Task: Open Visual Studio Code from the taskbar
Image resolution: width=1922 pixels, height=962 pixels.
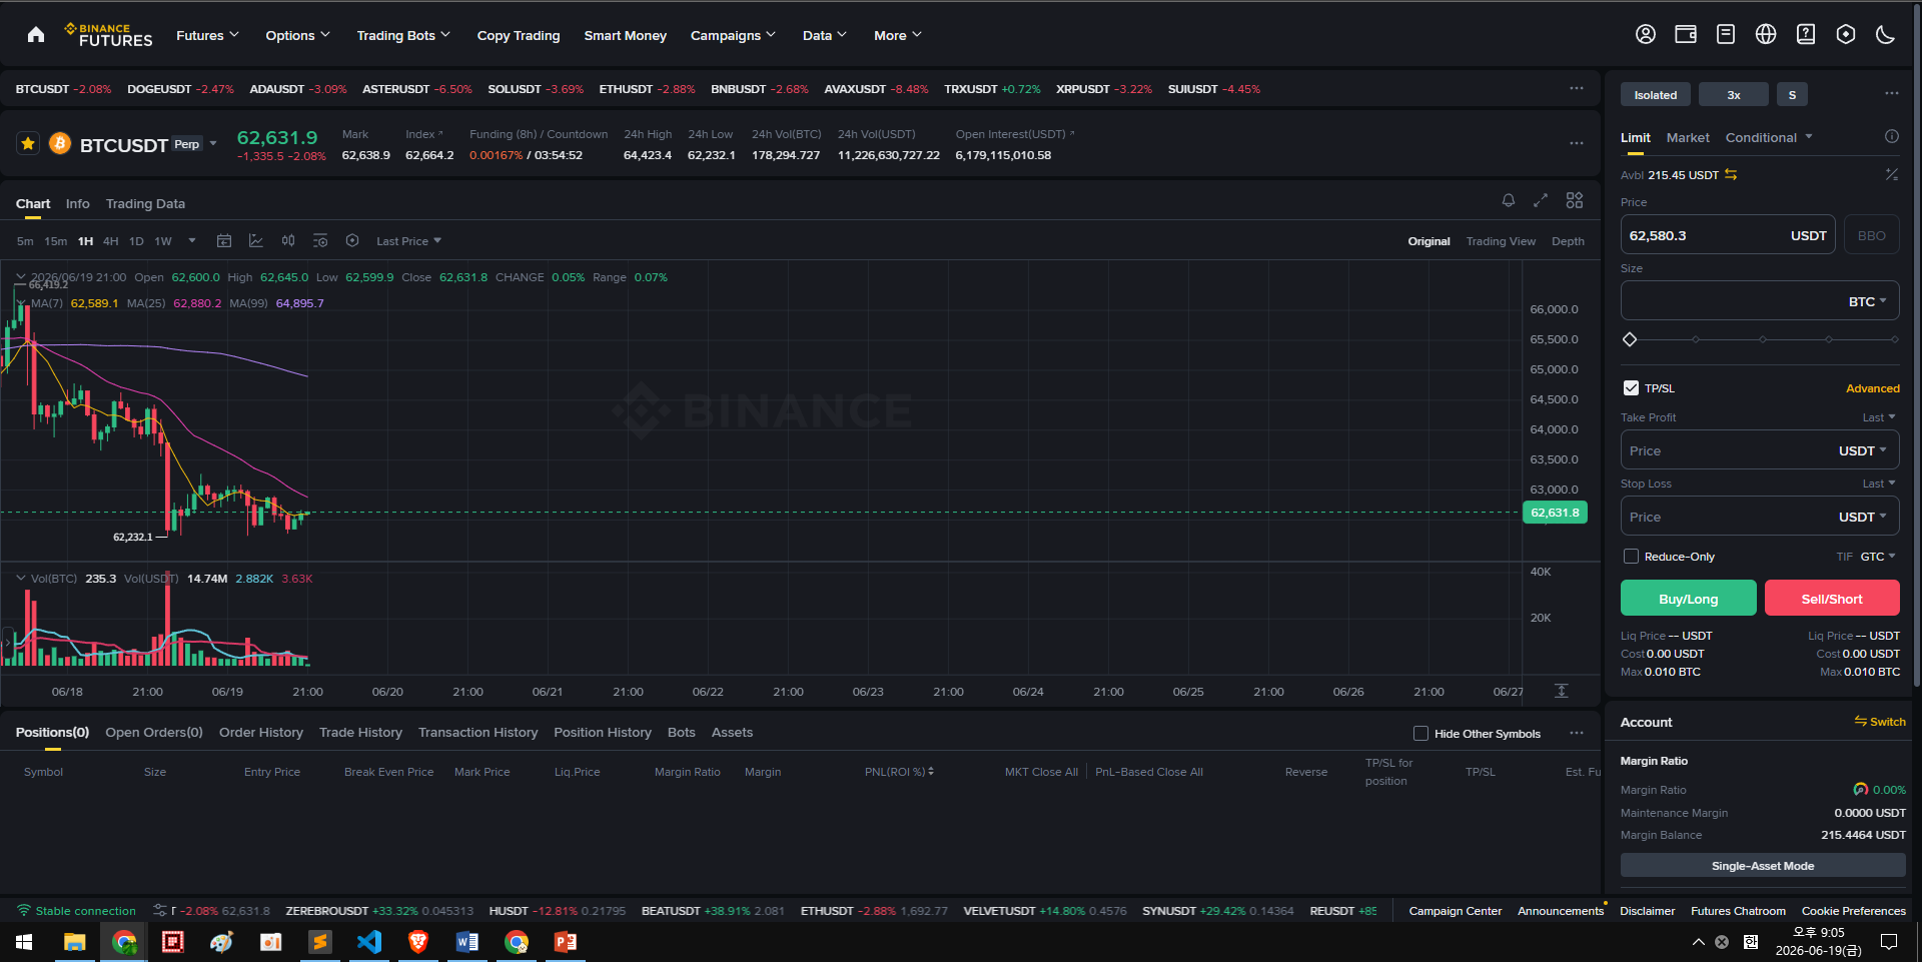Action: 369,942
